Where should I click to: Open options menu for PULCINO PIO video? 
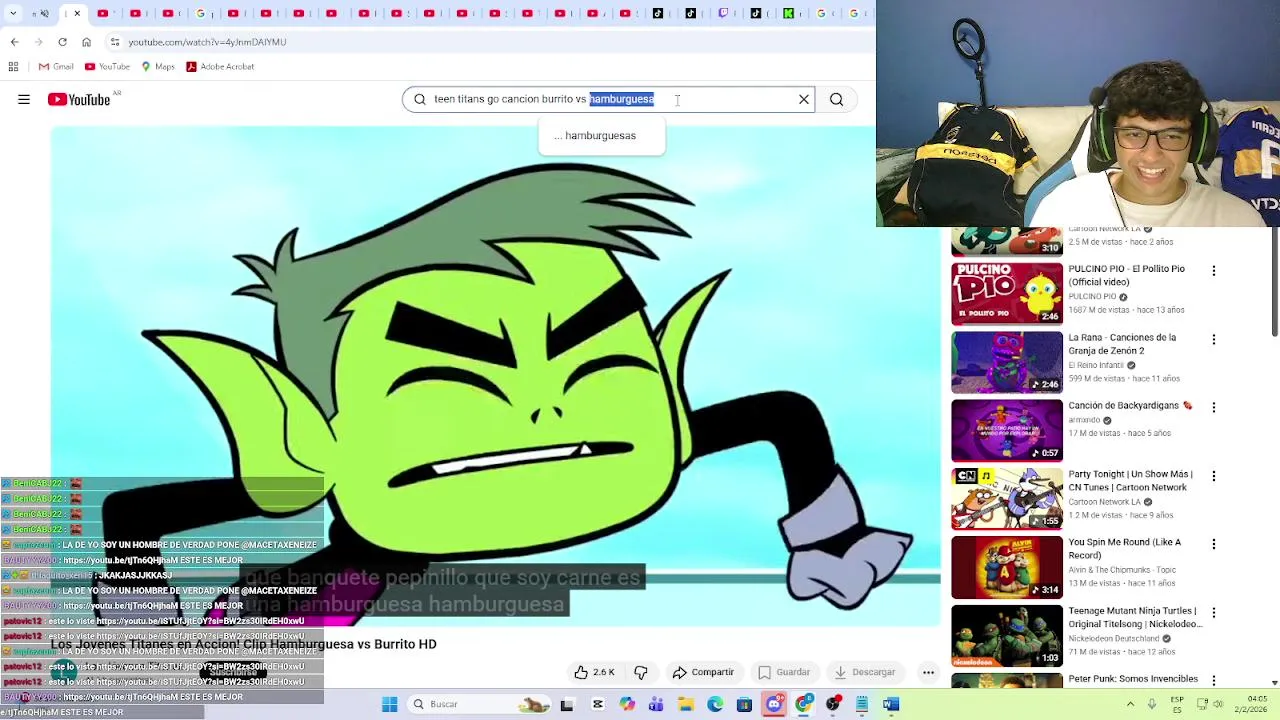pos(1214,271)
